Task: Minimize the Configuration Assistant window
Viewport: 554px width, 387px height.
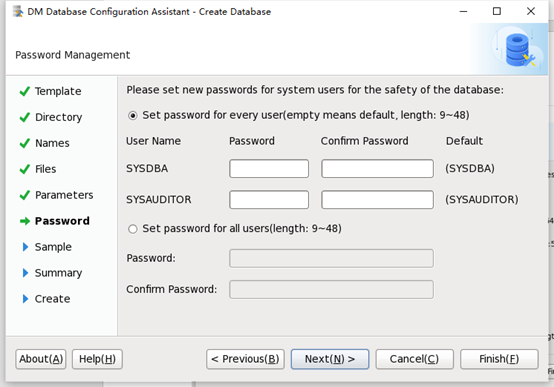Action: pyautogui.click(x=463, y=11)
